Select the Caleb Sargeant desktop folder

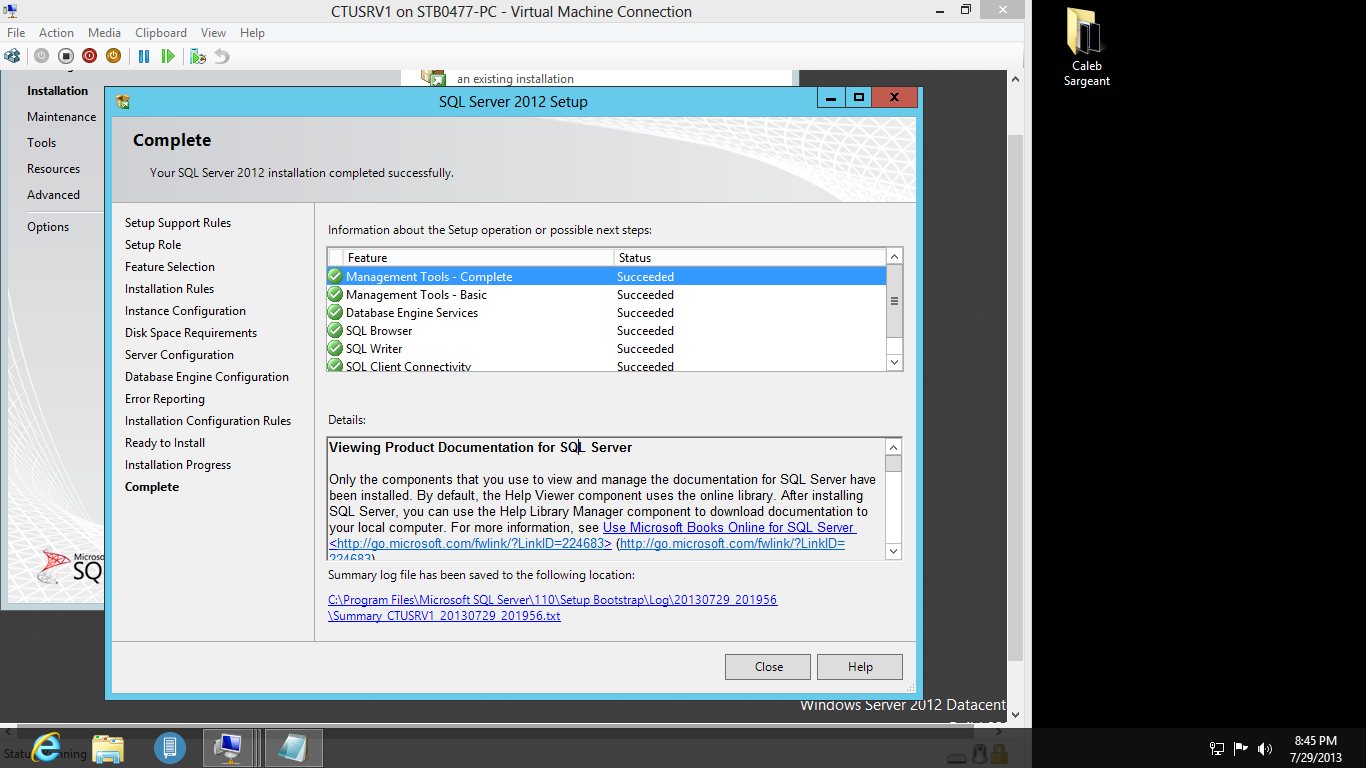pos(1086,47)
